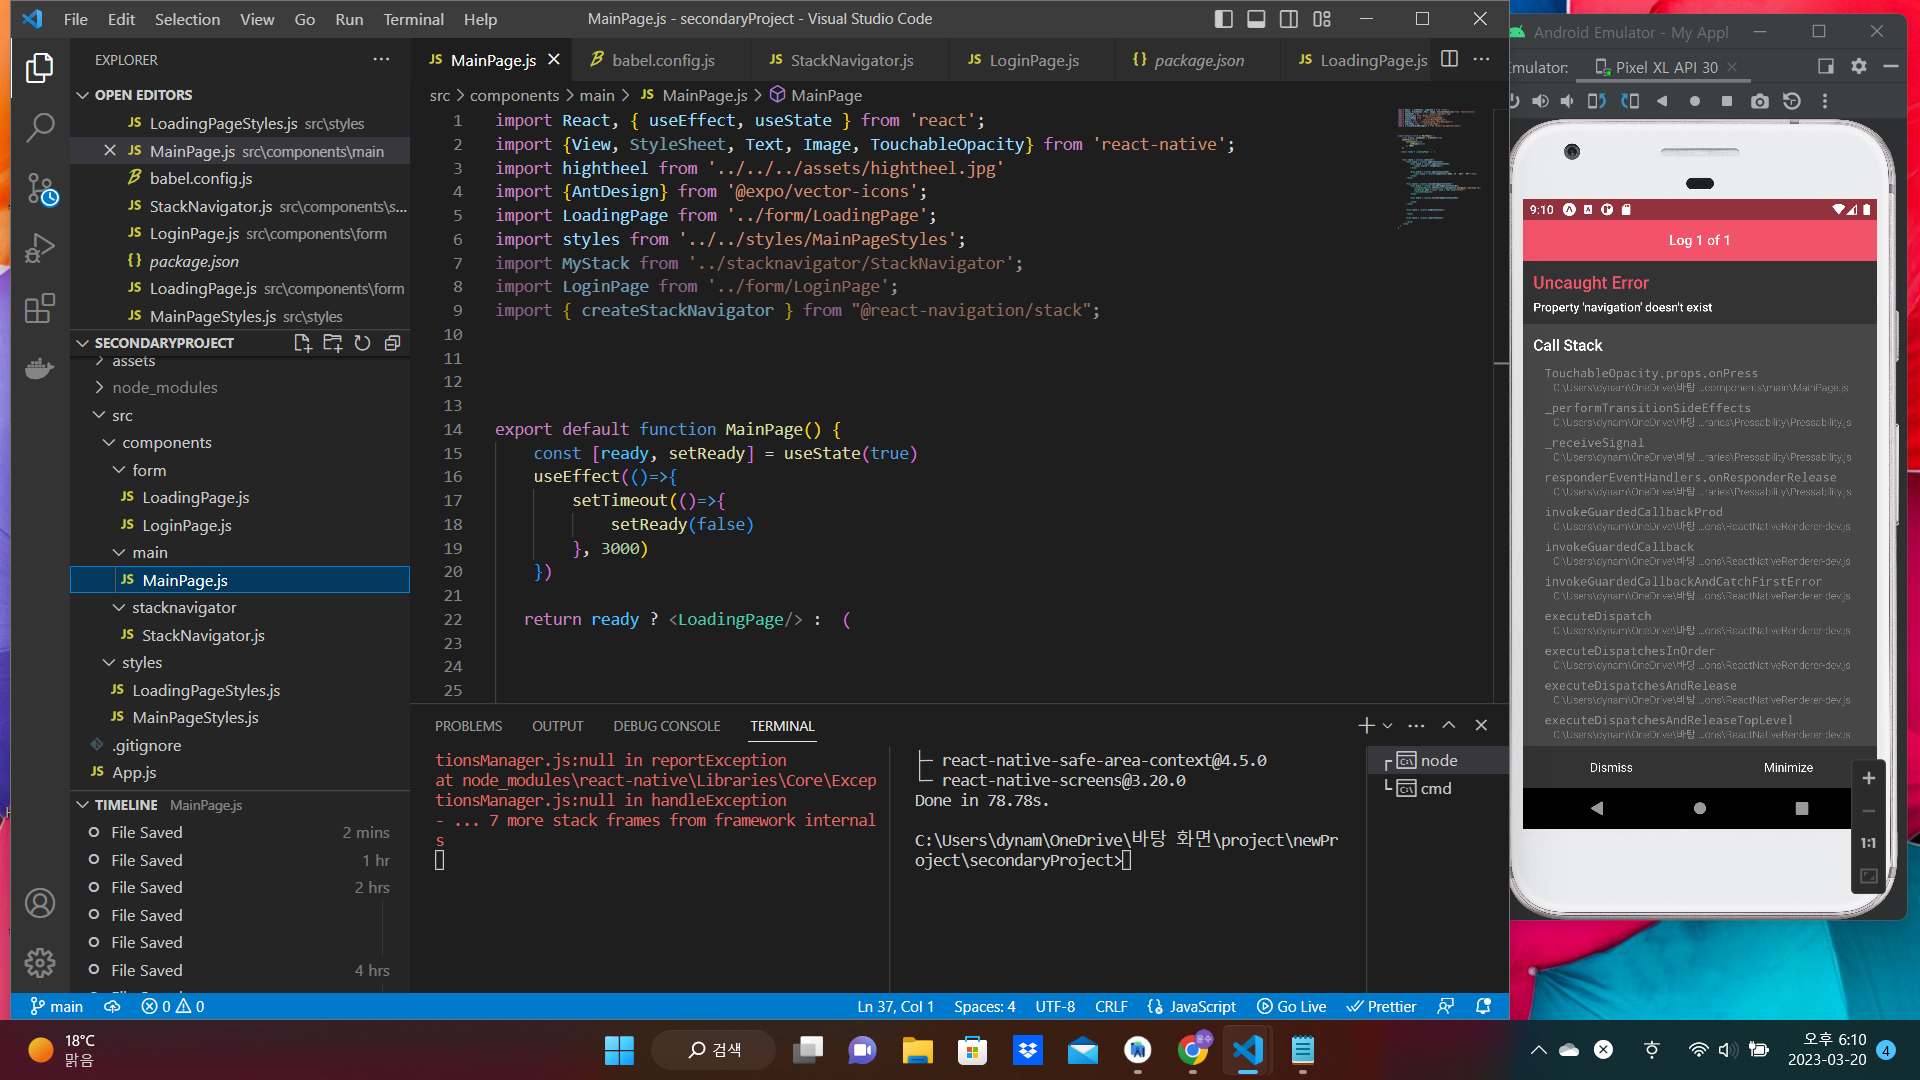Open notifications bell in status bar
Image resolution: width=1920 pixels, height=1080 pixels.
pos(1483,1007)
